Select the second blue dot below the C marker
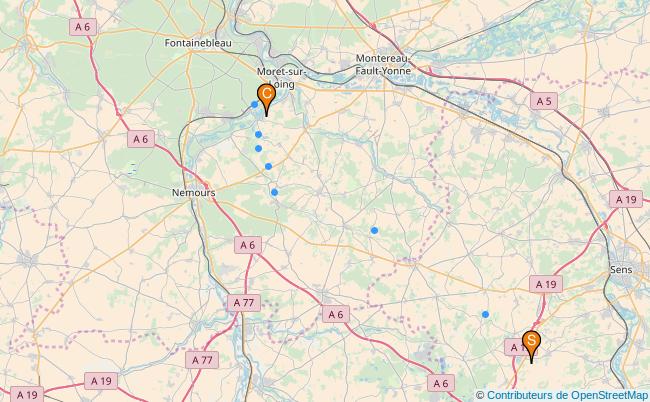 [258, 148]
